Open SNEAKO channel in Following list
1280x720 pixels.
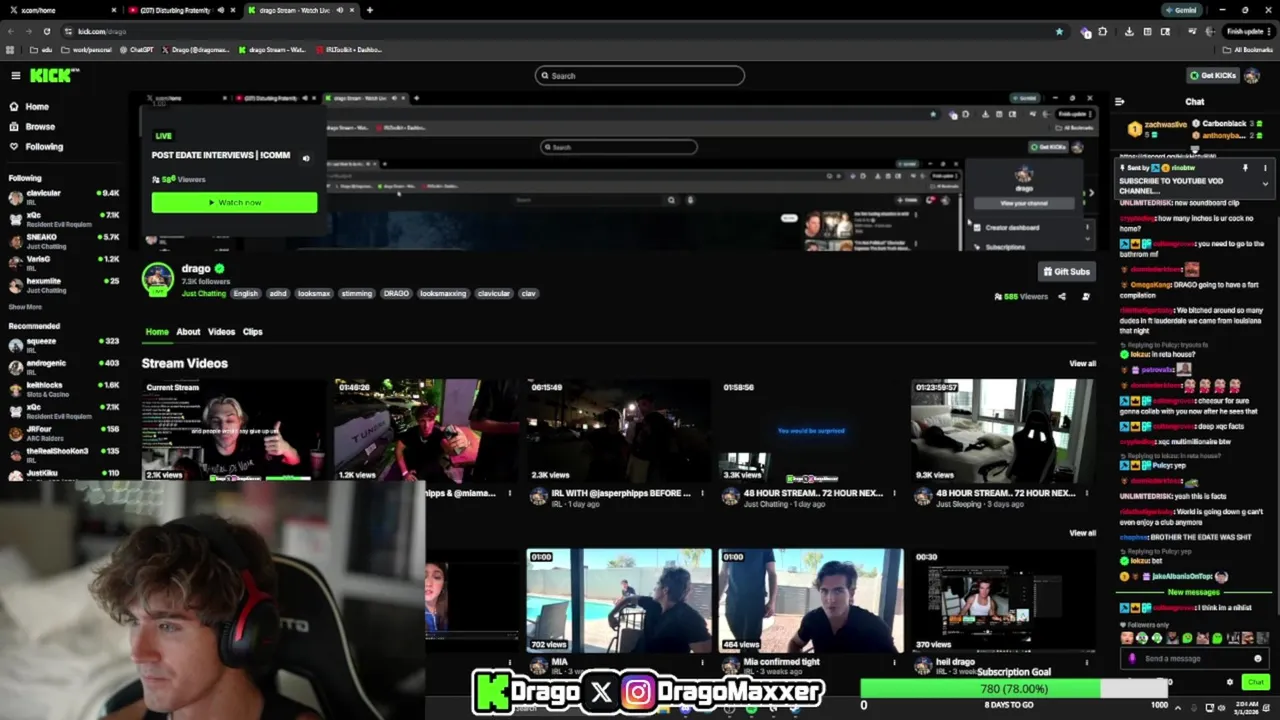tap(63, 241)
